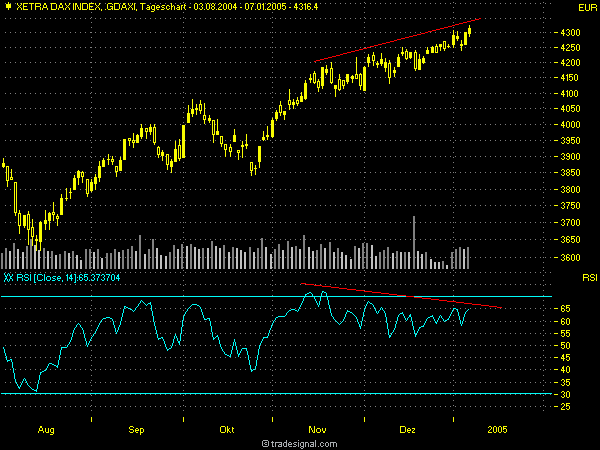This screenshot has width=600, height=450.
Task: Click the 50 value on the RSI axis
Action: [565, 346]
